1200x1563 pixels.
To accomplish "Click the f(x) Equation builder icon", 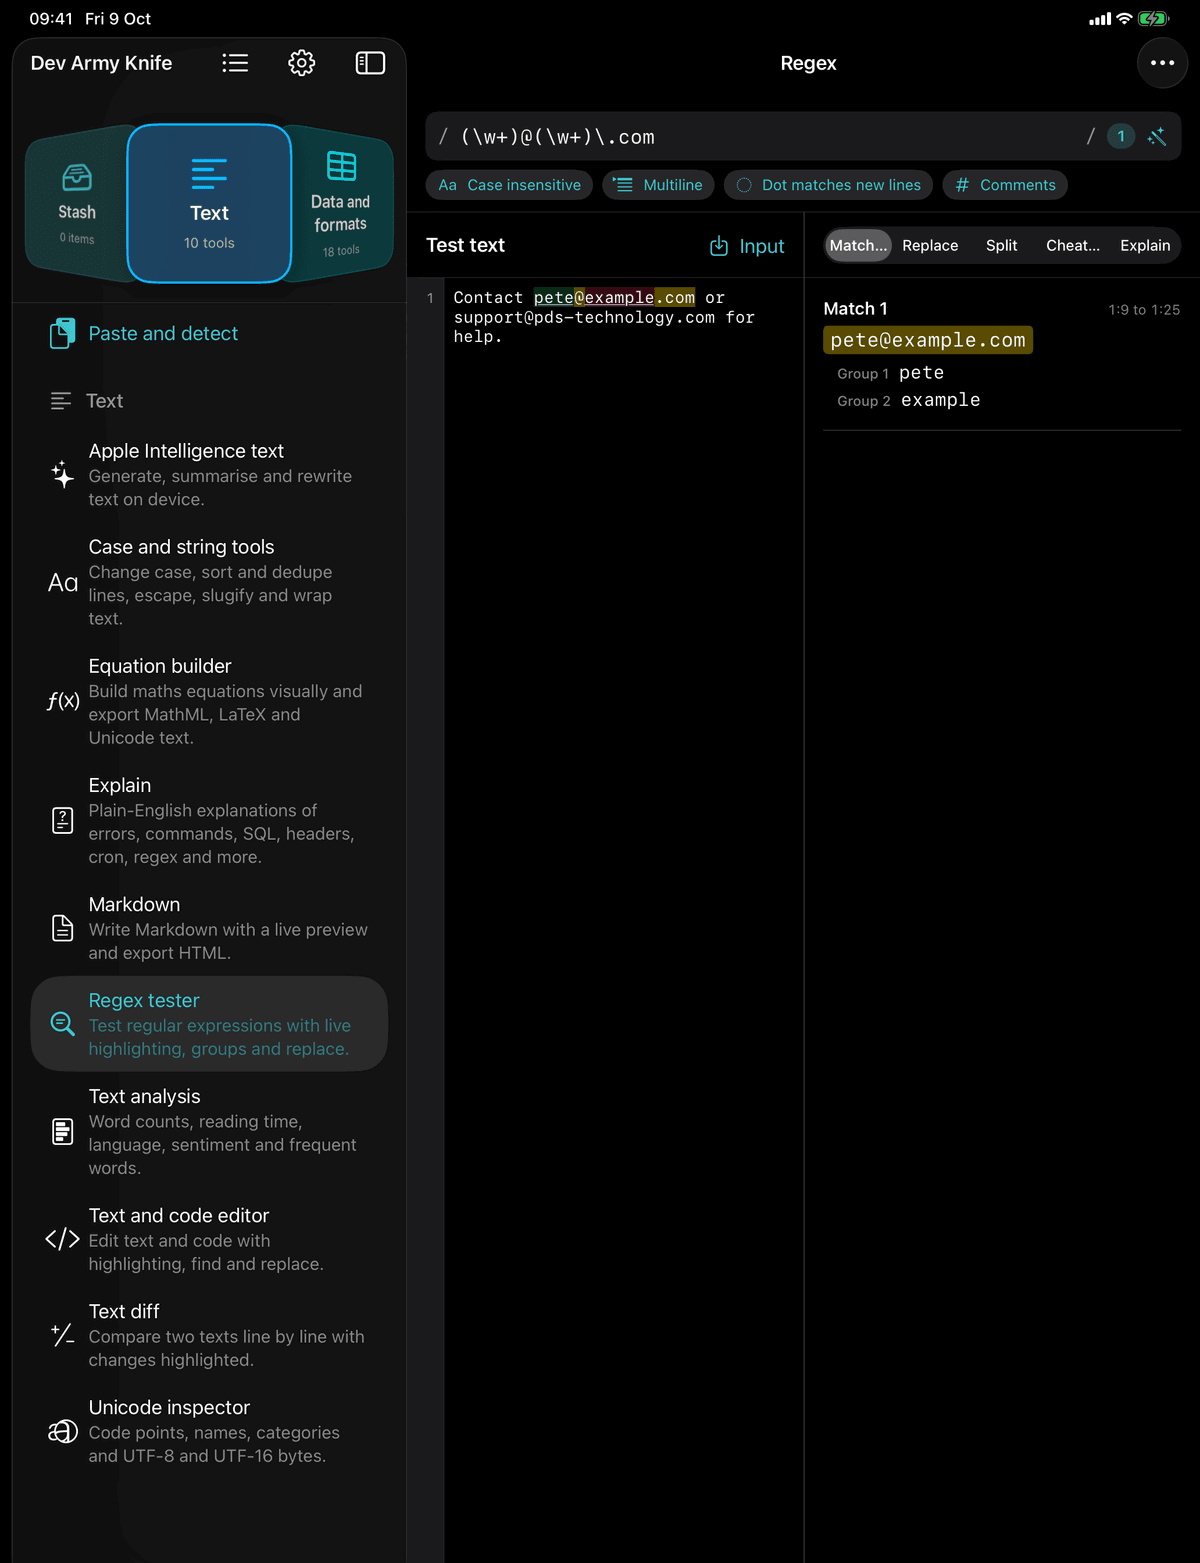I will tap(63, 701).
